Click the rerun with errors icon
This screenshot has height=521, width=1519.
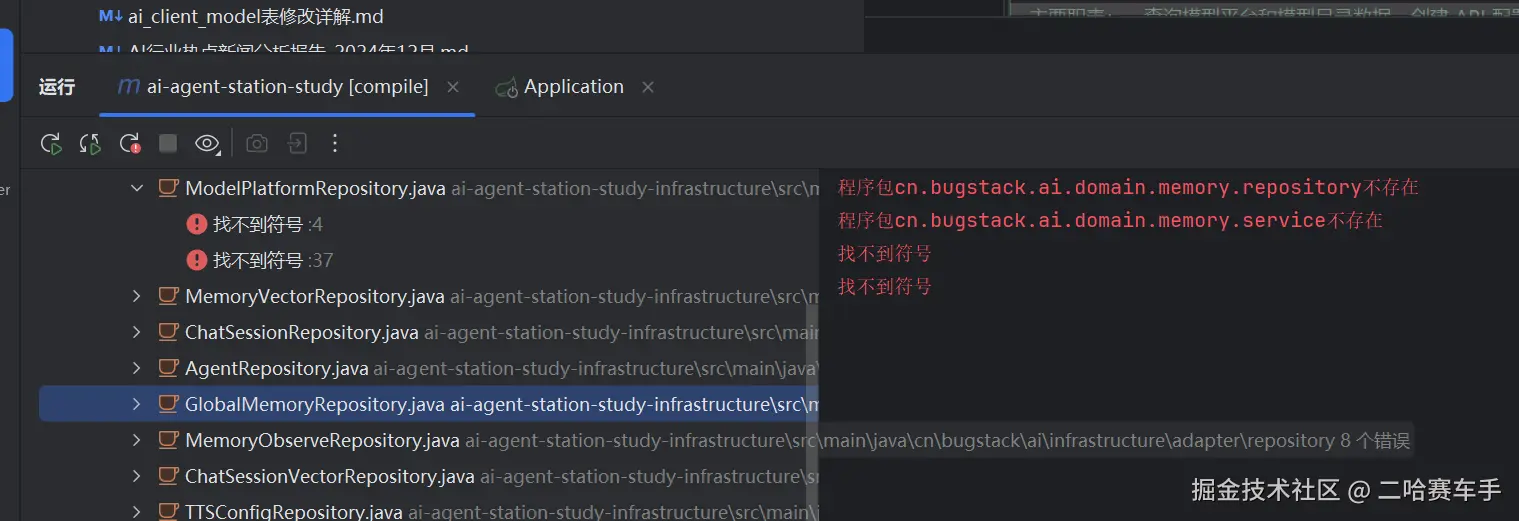coord(129,144)
